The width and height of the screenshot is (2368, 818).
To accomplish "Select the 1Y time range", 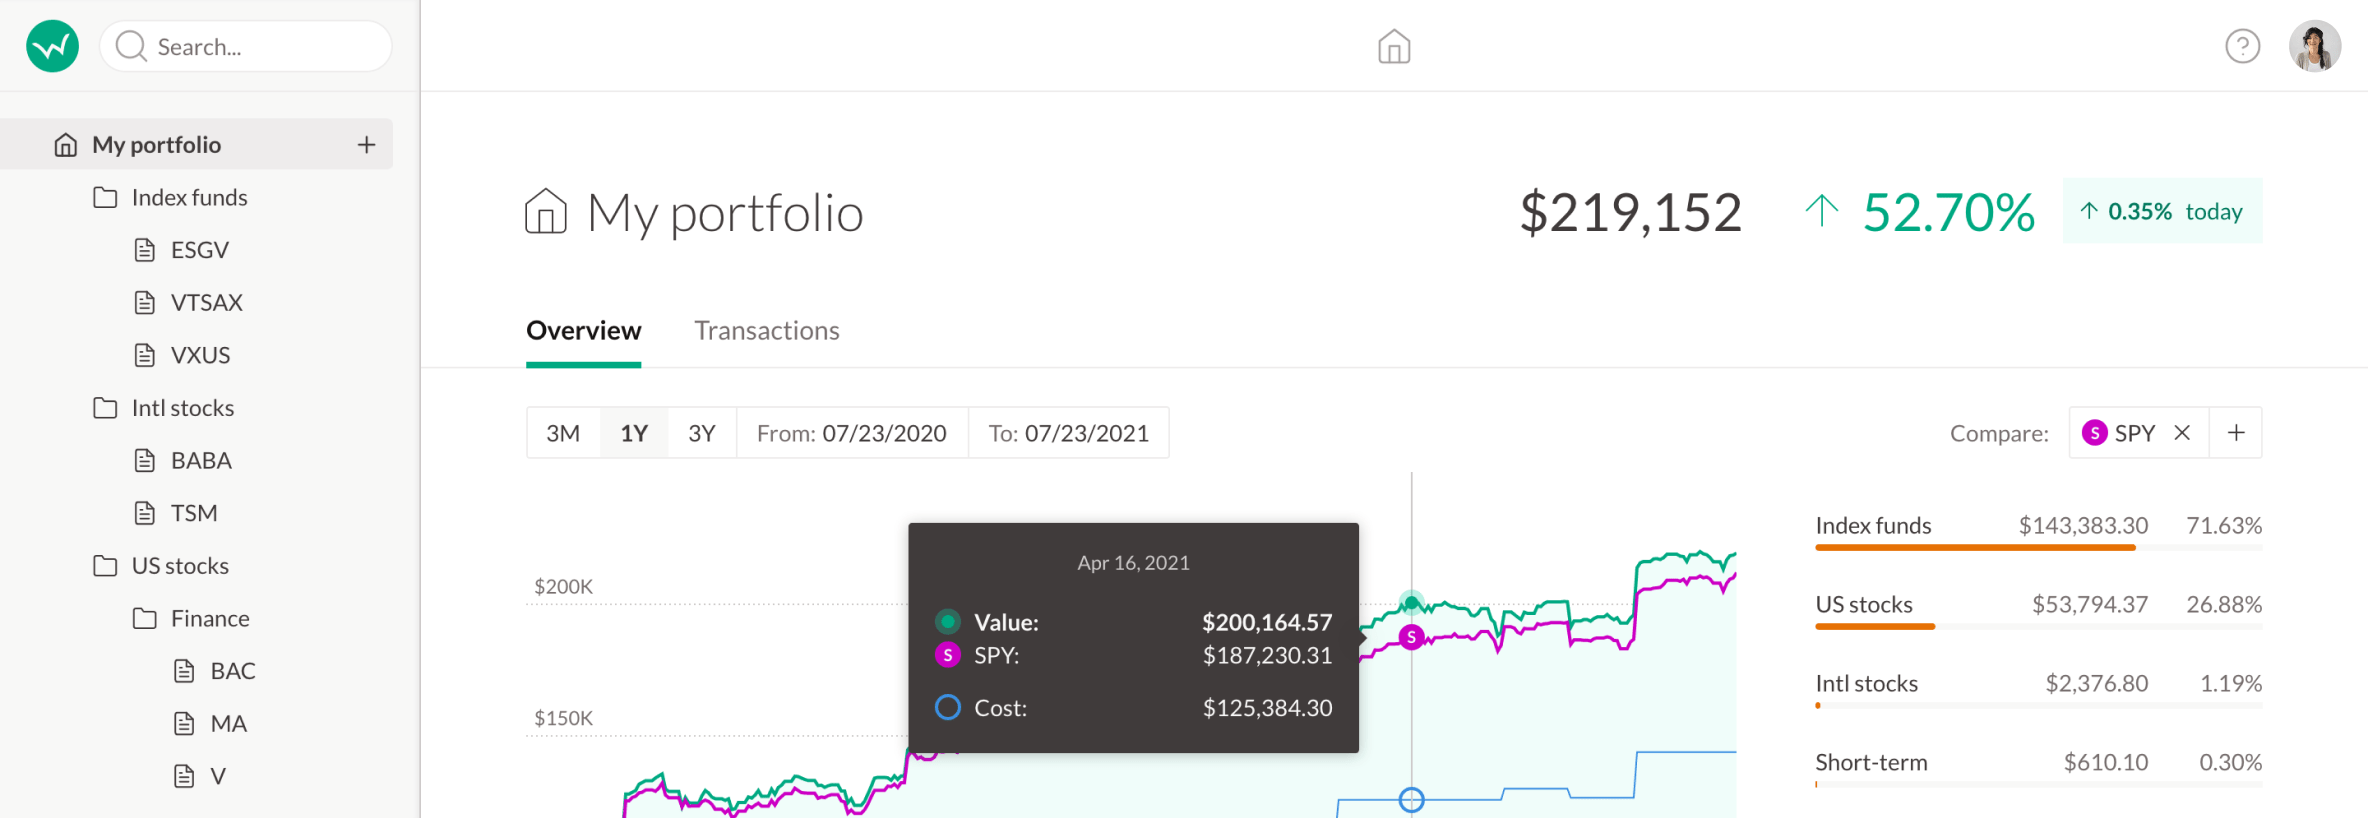I will click(x=634, y=433).
